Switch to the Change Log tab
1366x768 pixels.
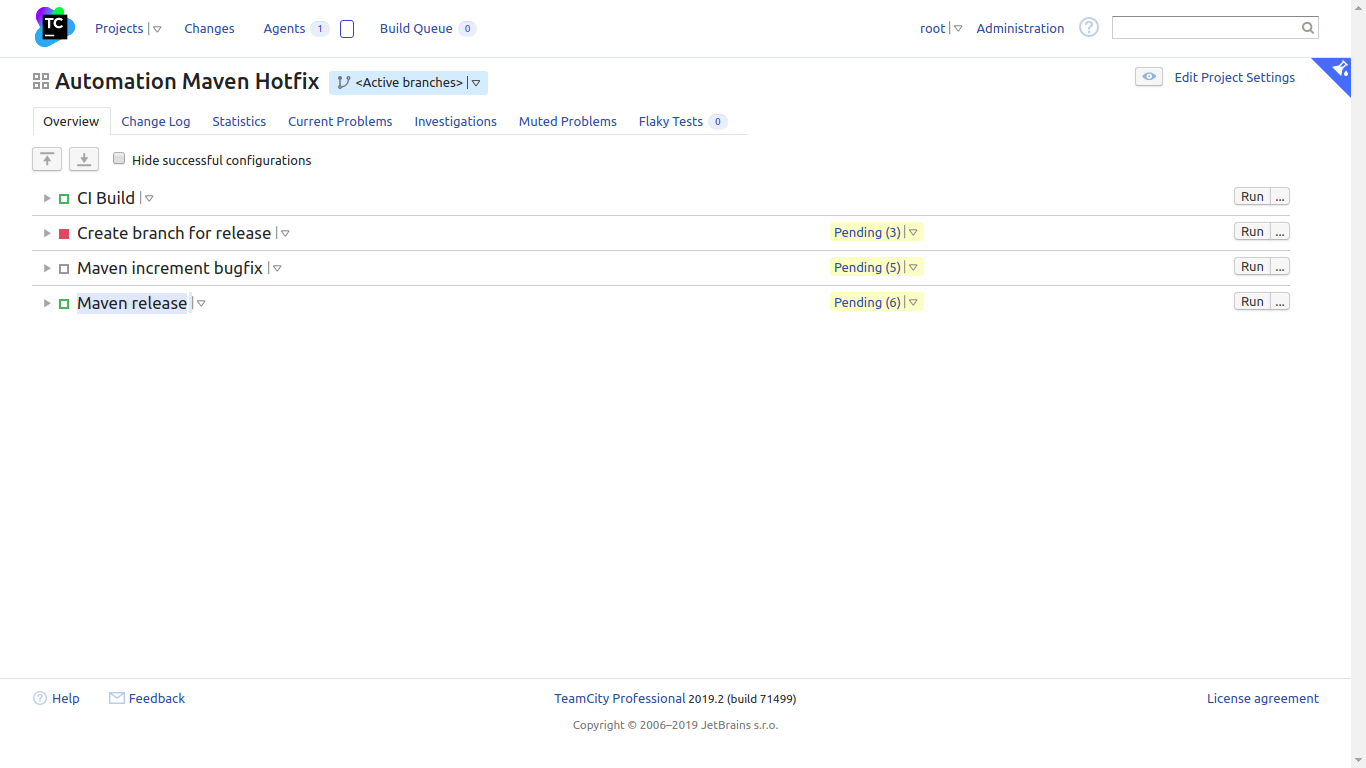(156, 121)
